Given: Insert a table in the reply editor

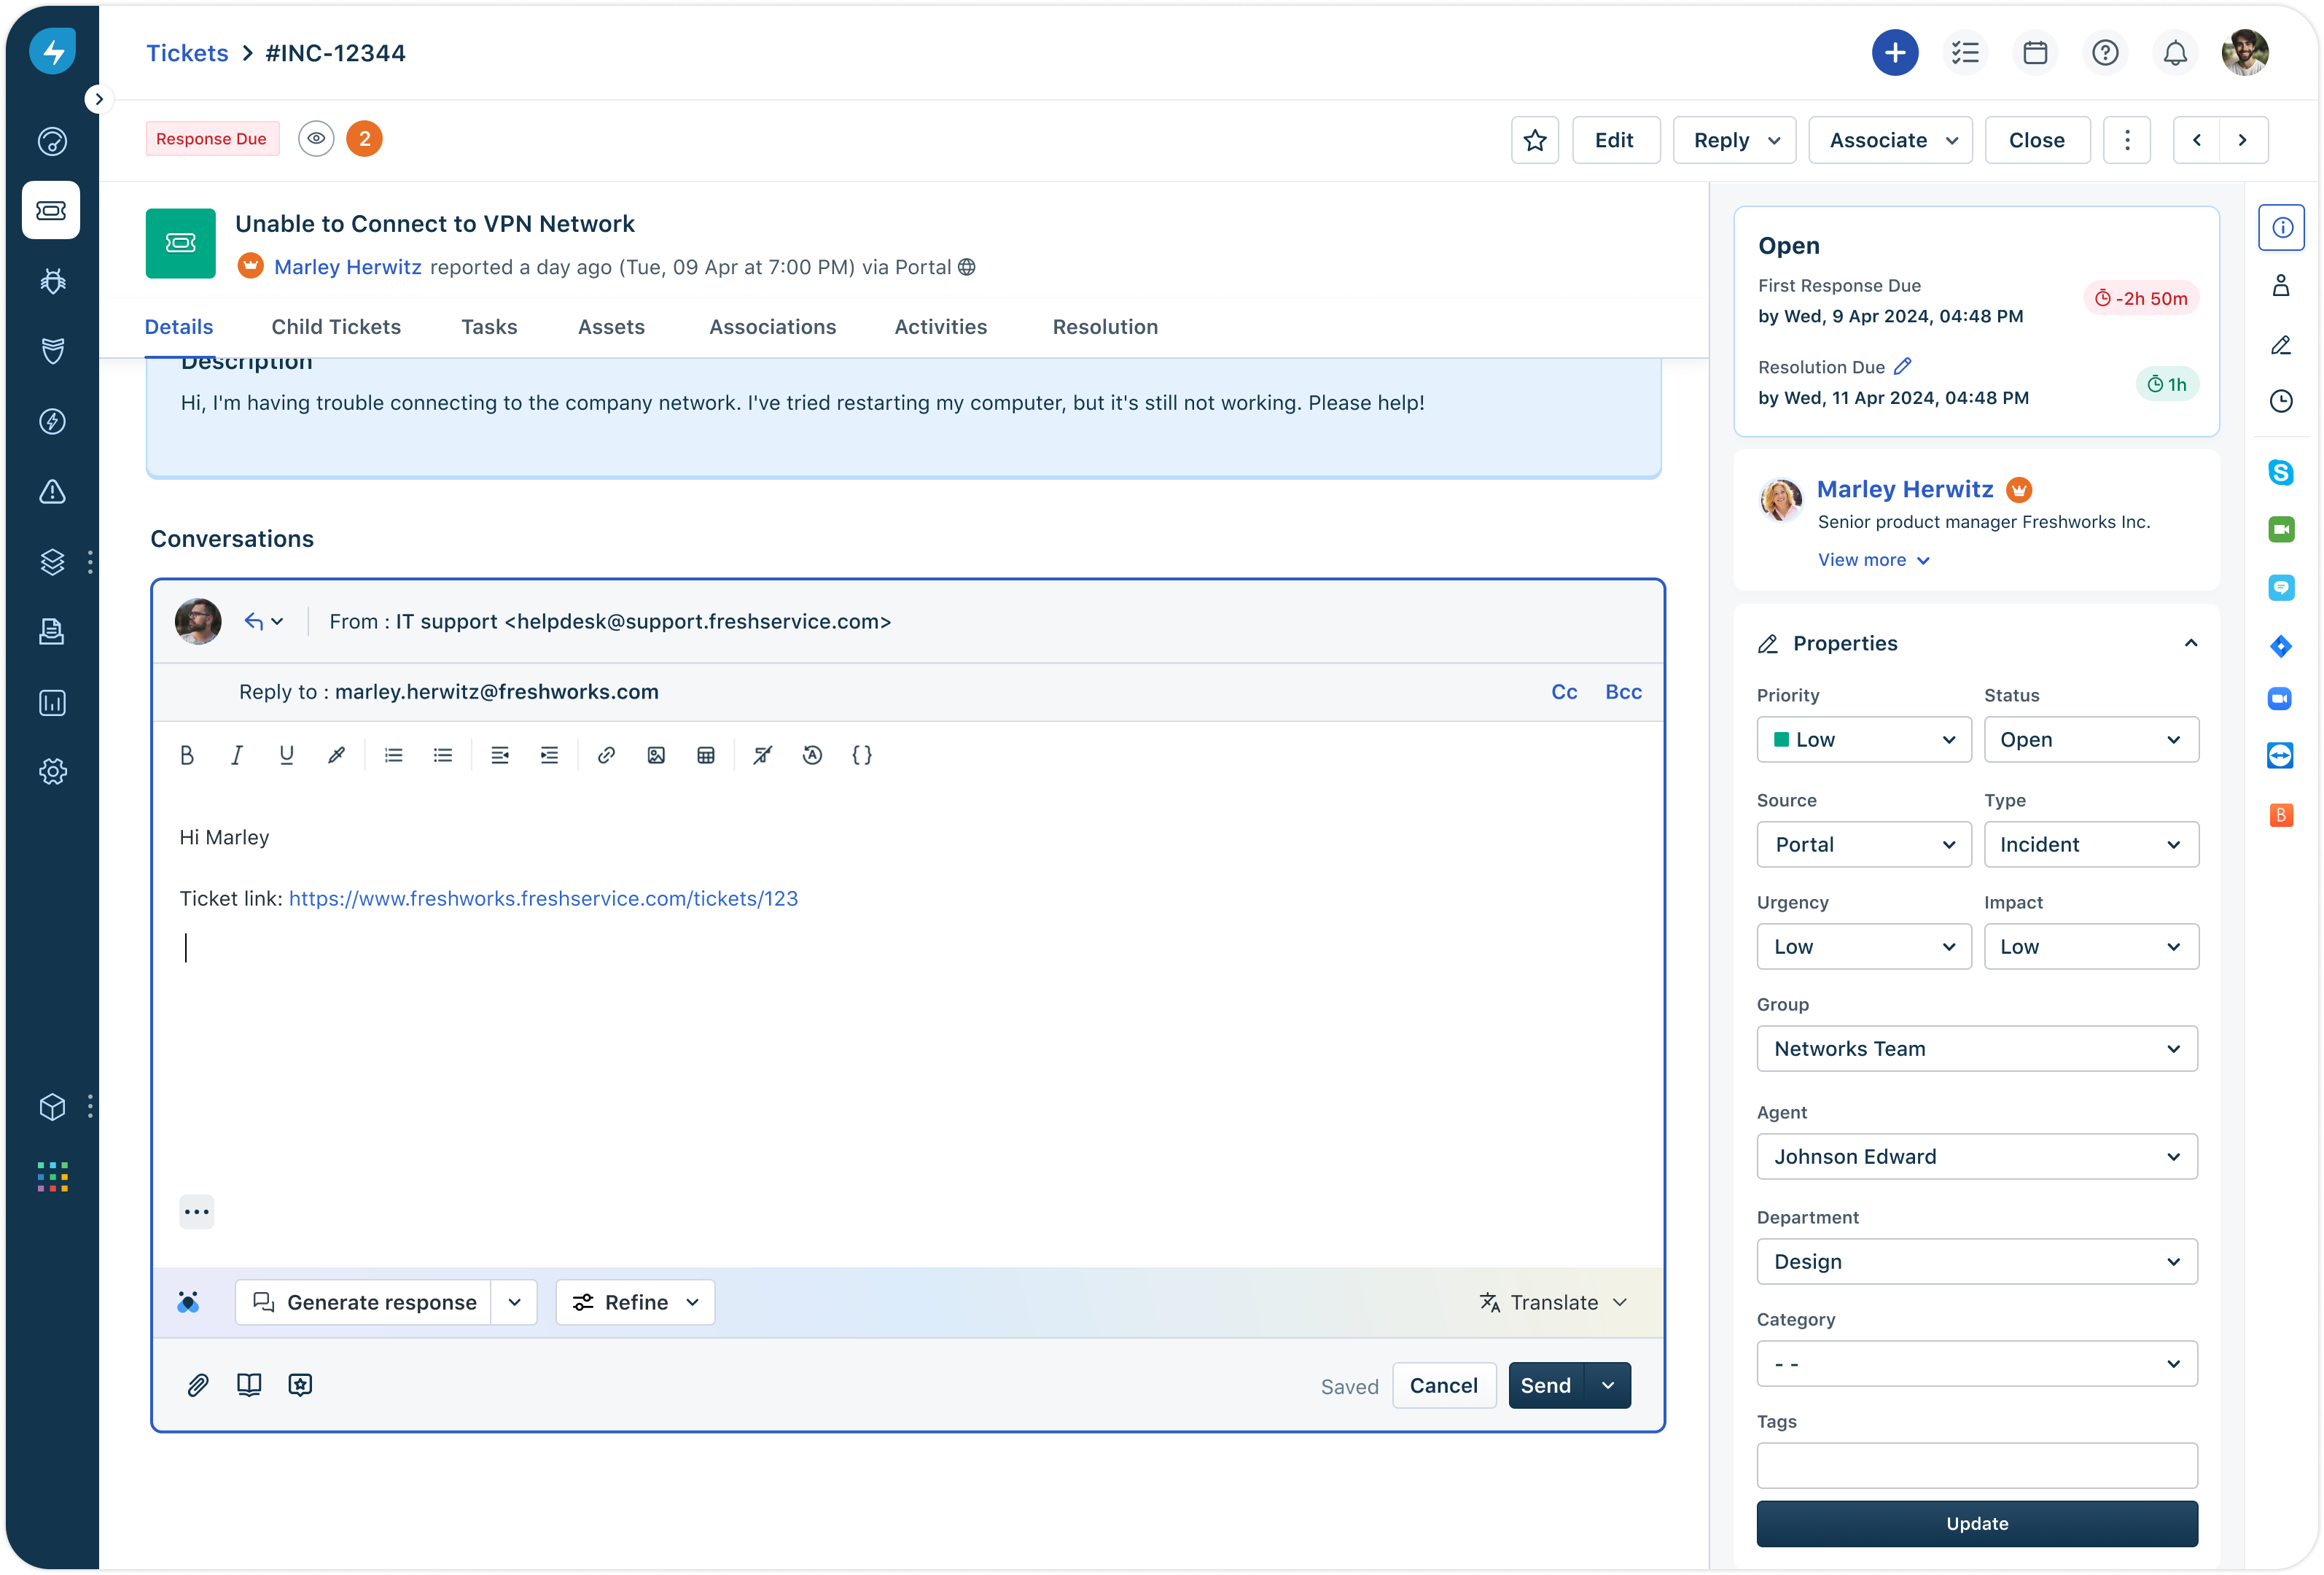Looking at the screenshot, I should 706,756.
